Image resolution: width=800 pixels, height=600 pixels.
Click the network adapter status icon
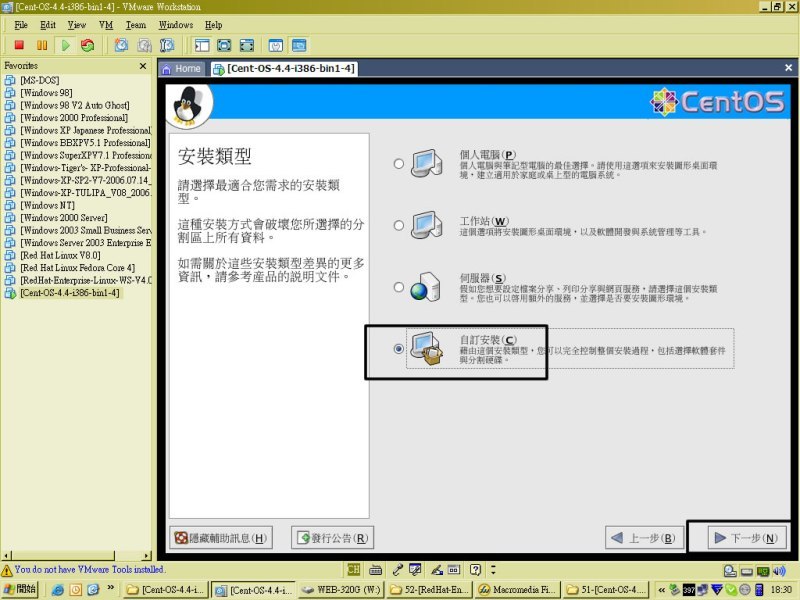(x=763, y=570)
